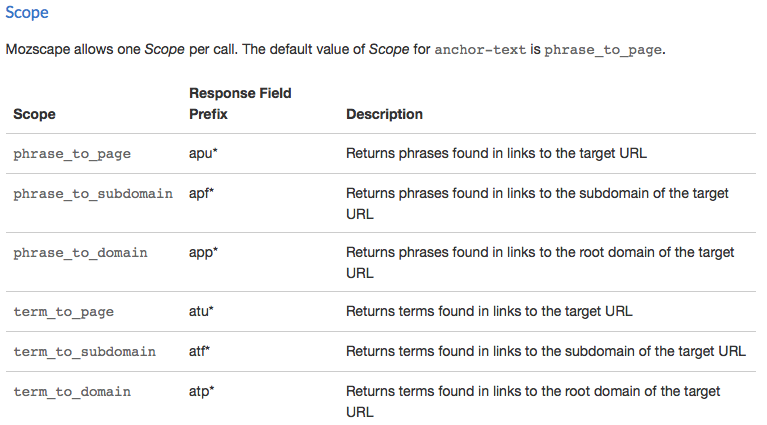Click the atu* prefix cell

coord(202,312)
